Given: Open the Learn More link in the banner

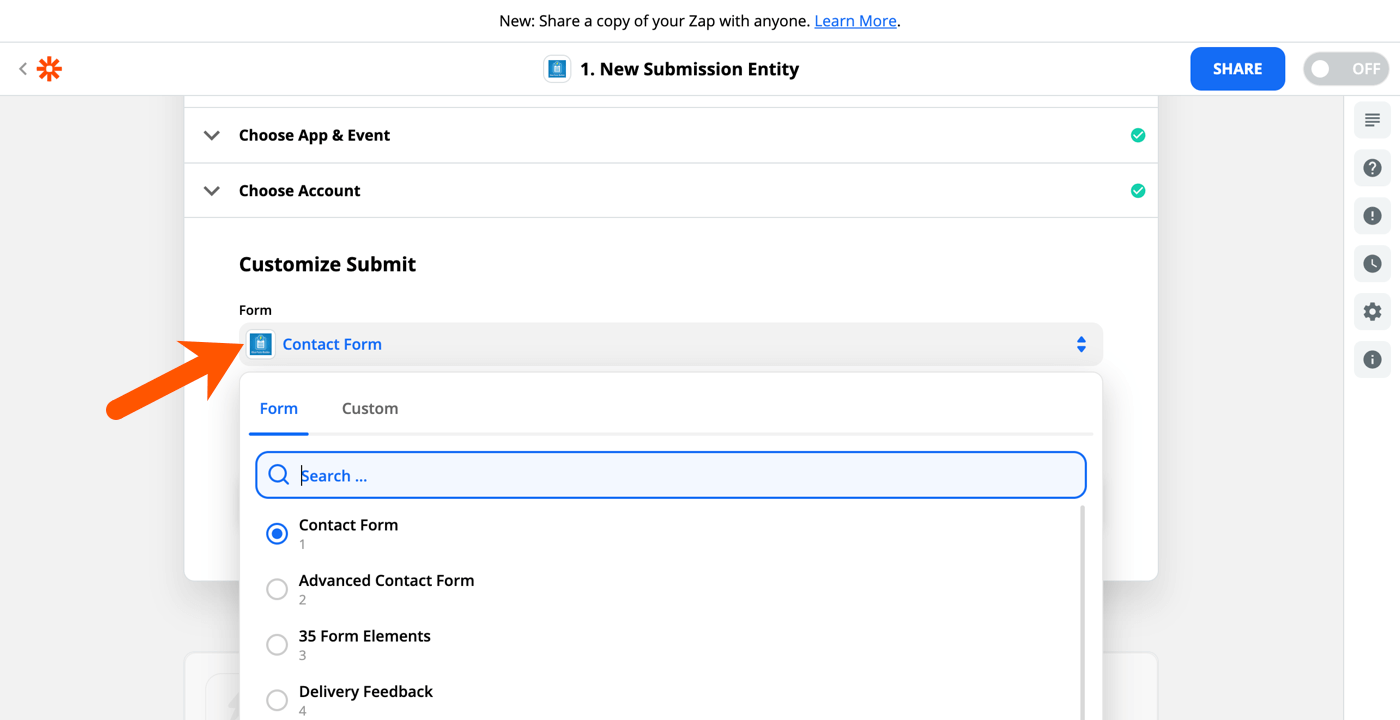Looking at the screenshot, I should point(855,20).
